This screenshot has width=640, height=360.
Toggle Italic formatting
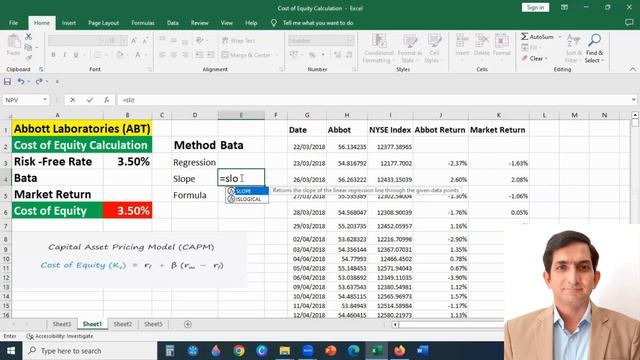[64, 55]
